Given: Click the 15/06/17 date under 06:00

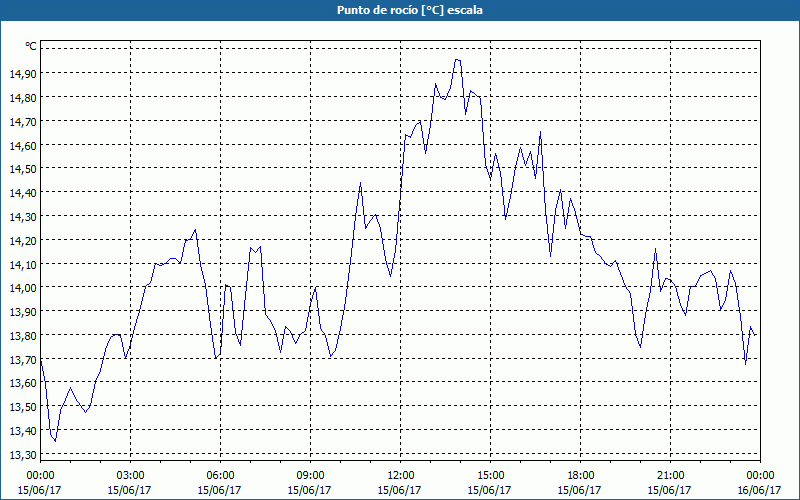Looking at the screenshot, I should [x=219, y=490].
